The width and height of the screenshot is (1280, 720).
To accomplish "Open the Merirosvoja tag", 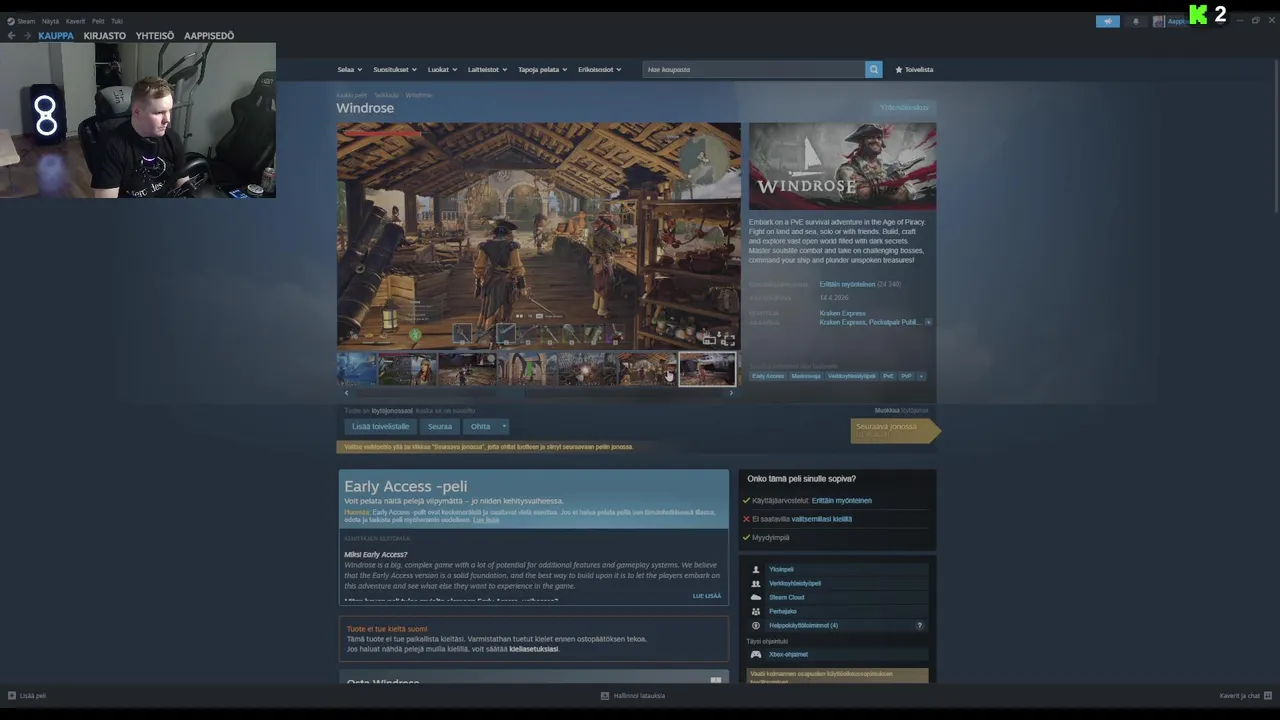I will point(806,376).
